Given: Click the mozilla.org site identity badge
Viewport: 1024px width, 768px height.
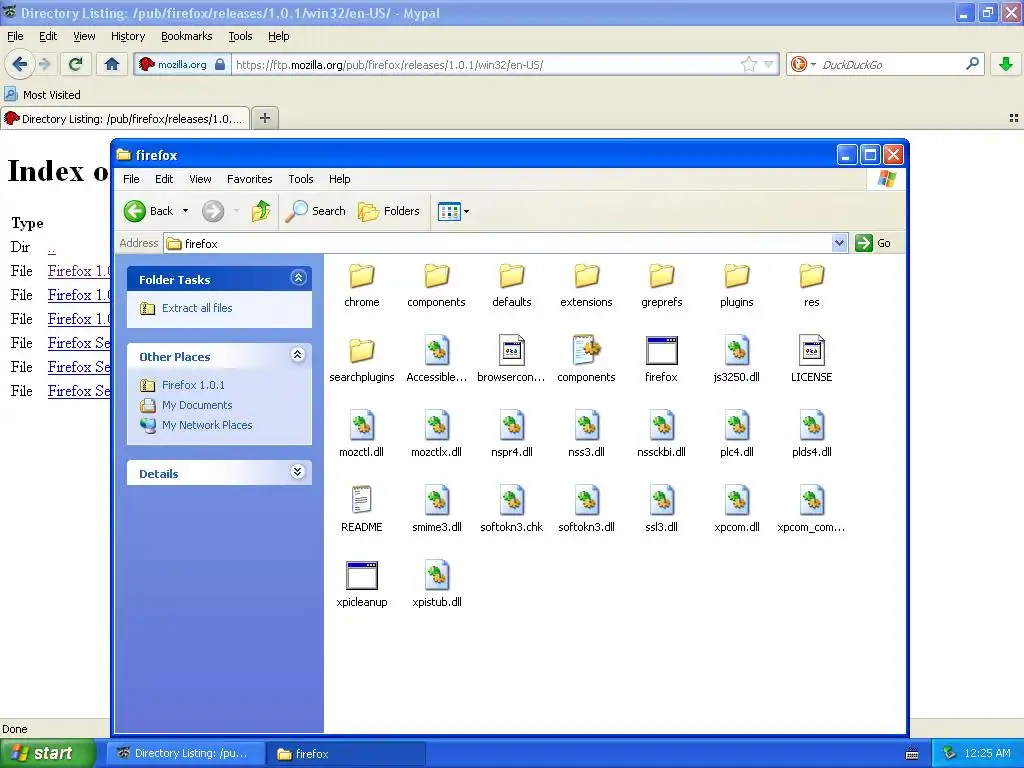Looking at the screenshot, I should pos(182,64).
